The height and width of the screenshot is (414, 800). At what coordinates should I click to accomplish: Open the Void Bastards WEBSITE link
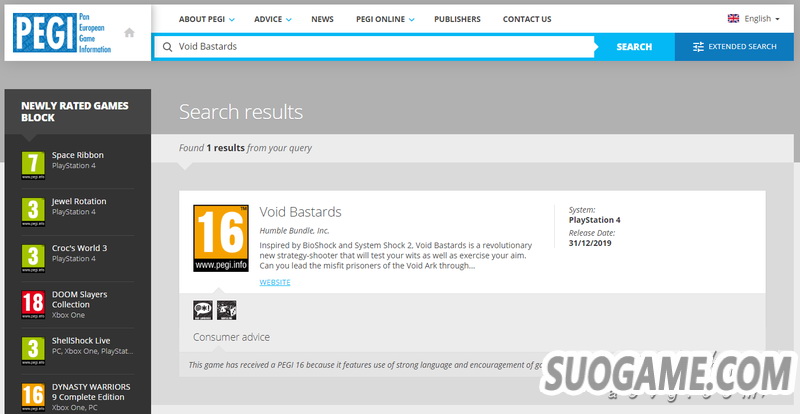[x=275, y=282]
